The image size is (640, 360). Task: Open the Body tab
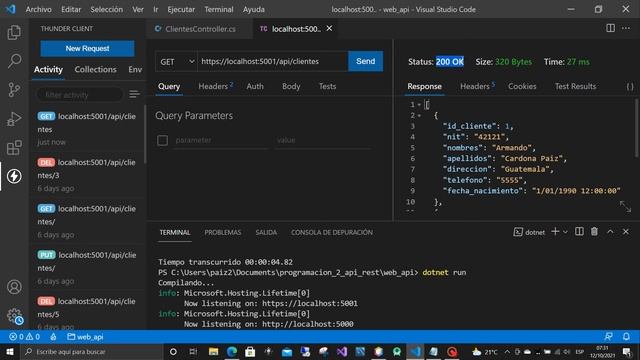(291, 86)
